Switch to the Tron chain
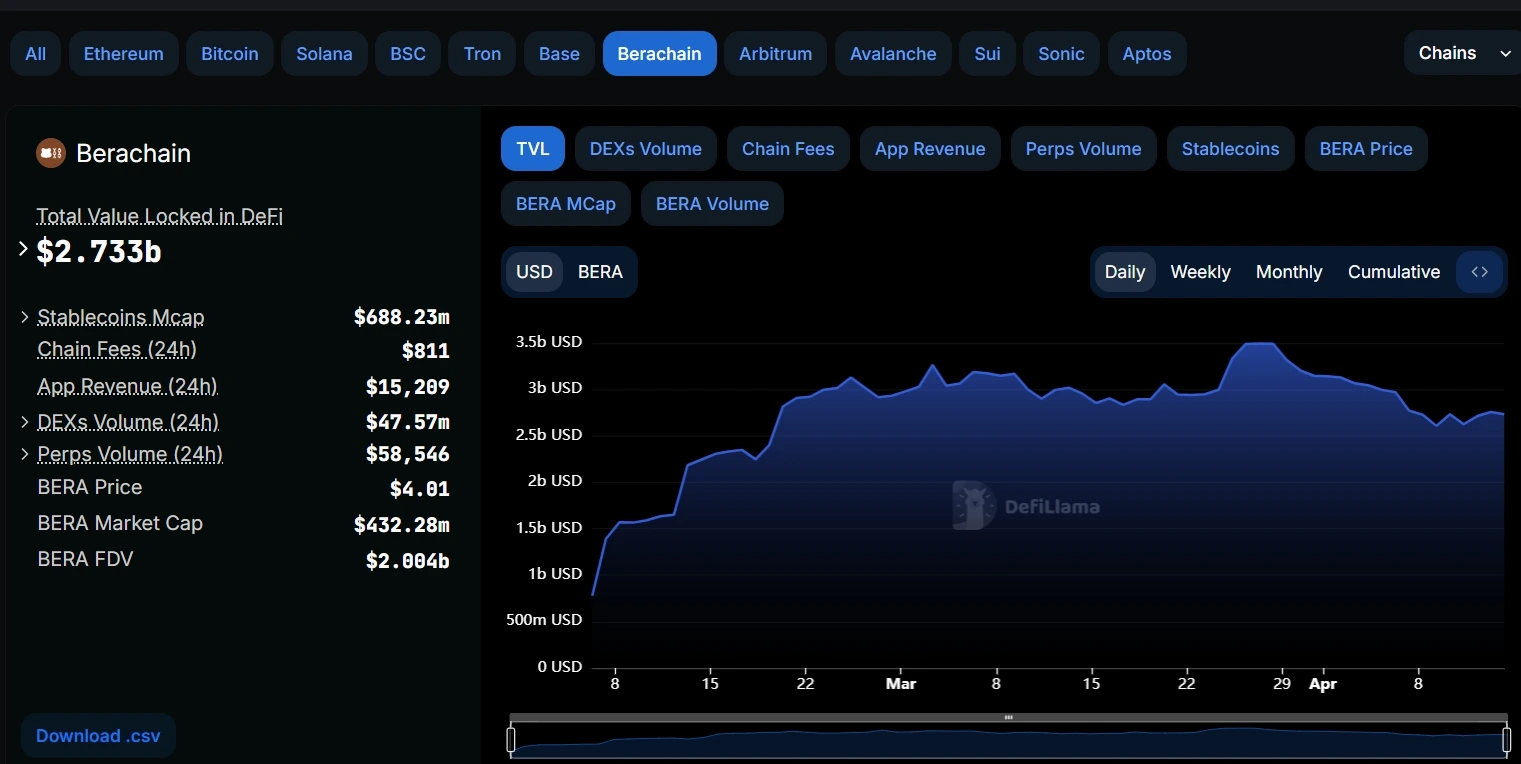The width and height of the screenshot is (1521, 764). (482, 54)
